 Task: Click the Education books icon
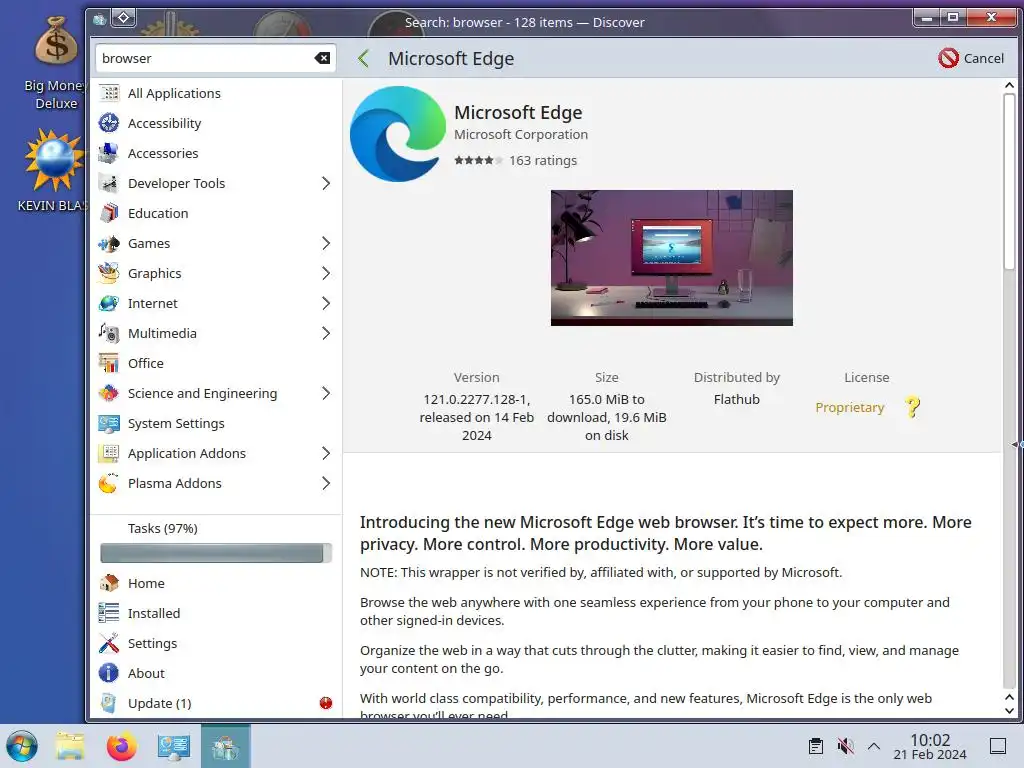point(109,214)
